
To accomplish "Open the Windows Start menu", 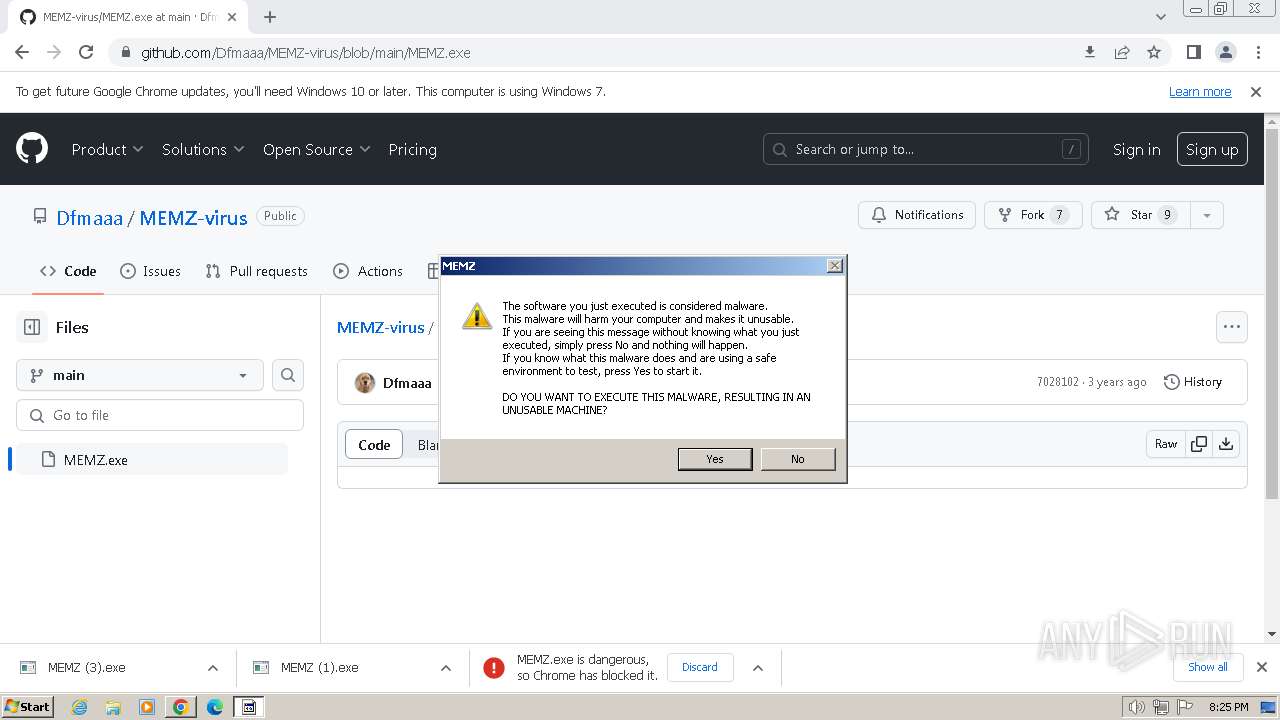I will point(27,707).
